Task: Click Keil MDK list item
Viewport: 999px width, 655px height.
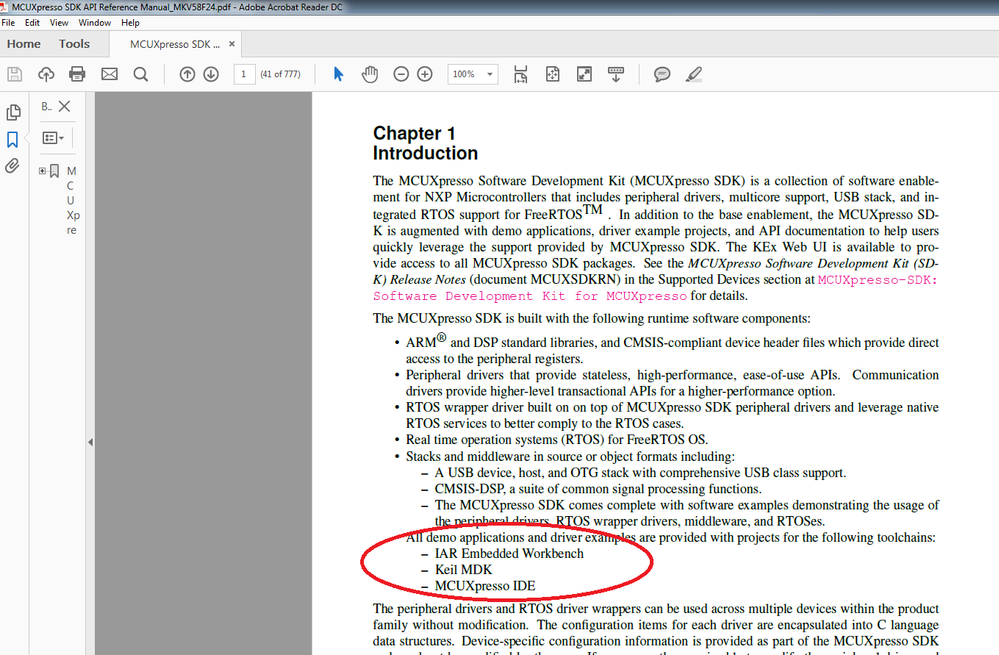Action: [463, 570]
